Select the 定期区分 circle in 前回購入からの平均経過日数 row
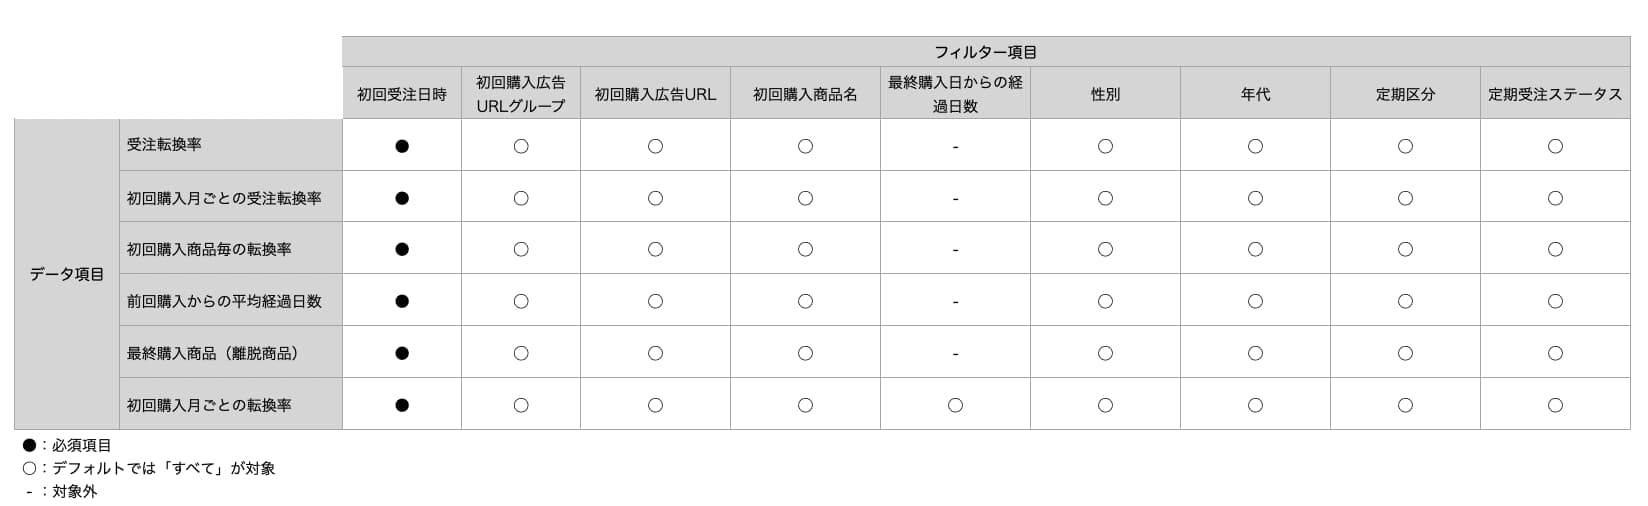The image size is (1648, 506). 1405,301
